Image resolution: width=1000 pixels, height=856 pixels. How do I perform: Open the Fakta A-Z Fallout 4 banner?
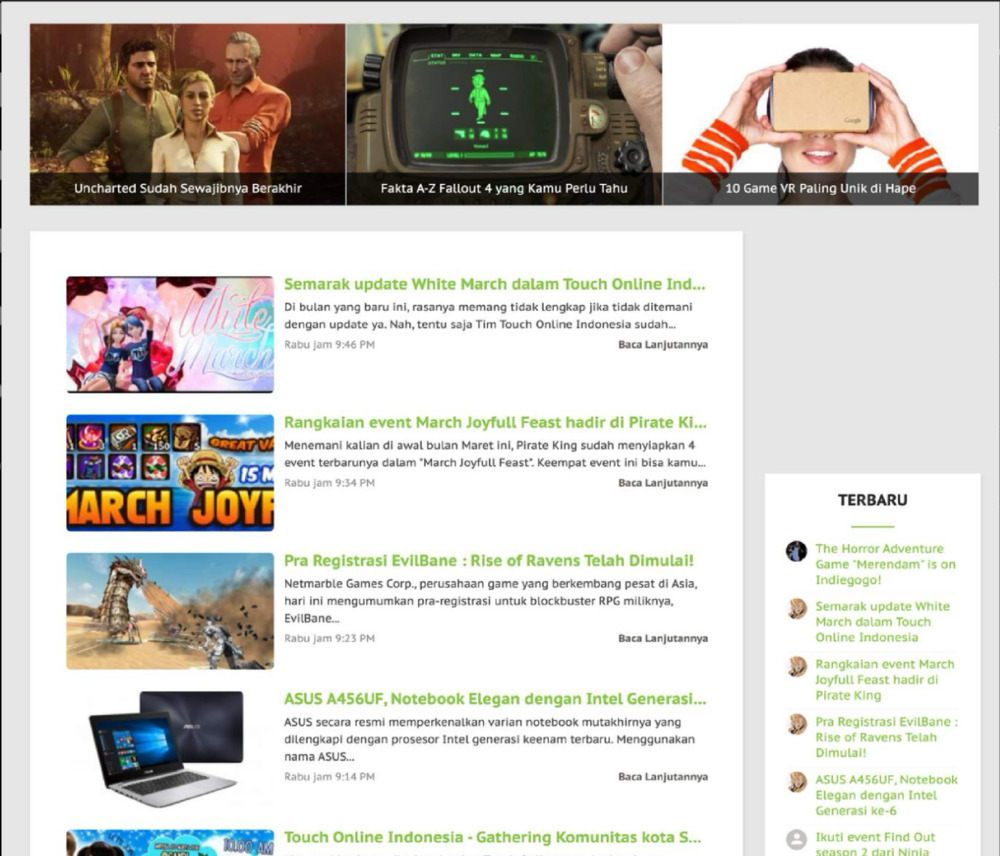[x=504, y=115]
